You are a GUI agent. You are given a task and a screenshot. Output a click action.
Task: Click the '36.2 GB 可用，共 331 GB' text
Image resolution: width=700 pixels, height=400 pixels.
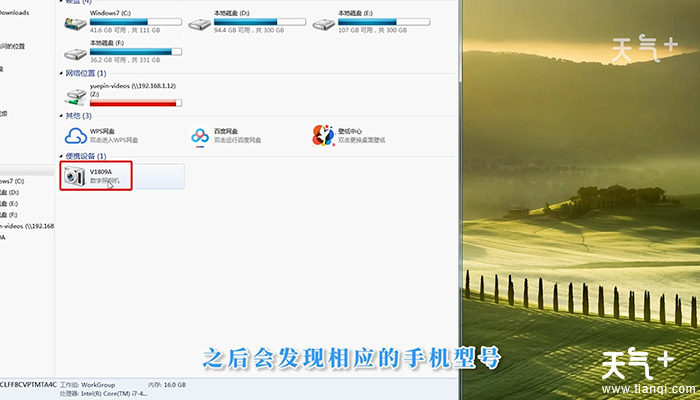[x=125, y=60]
